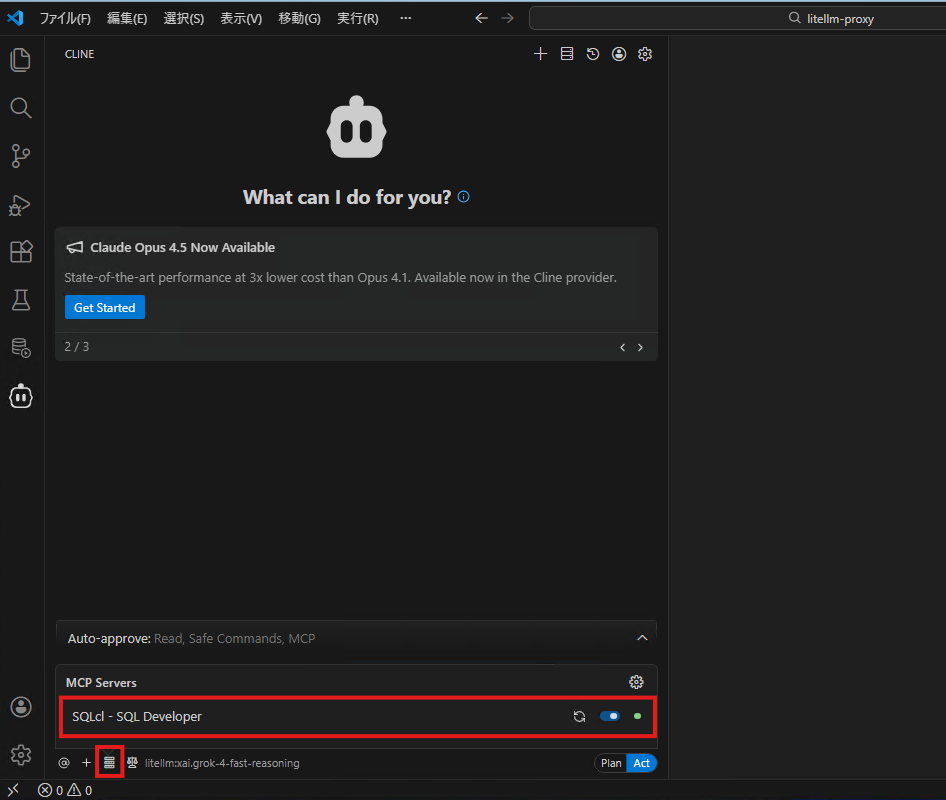Screen dimensions: 946x800
Task: Open the 実行(R) menu
Action: (358, 19)
